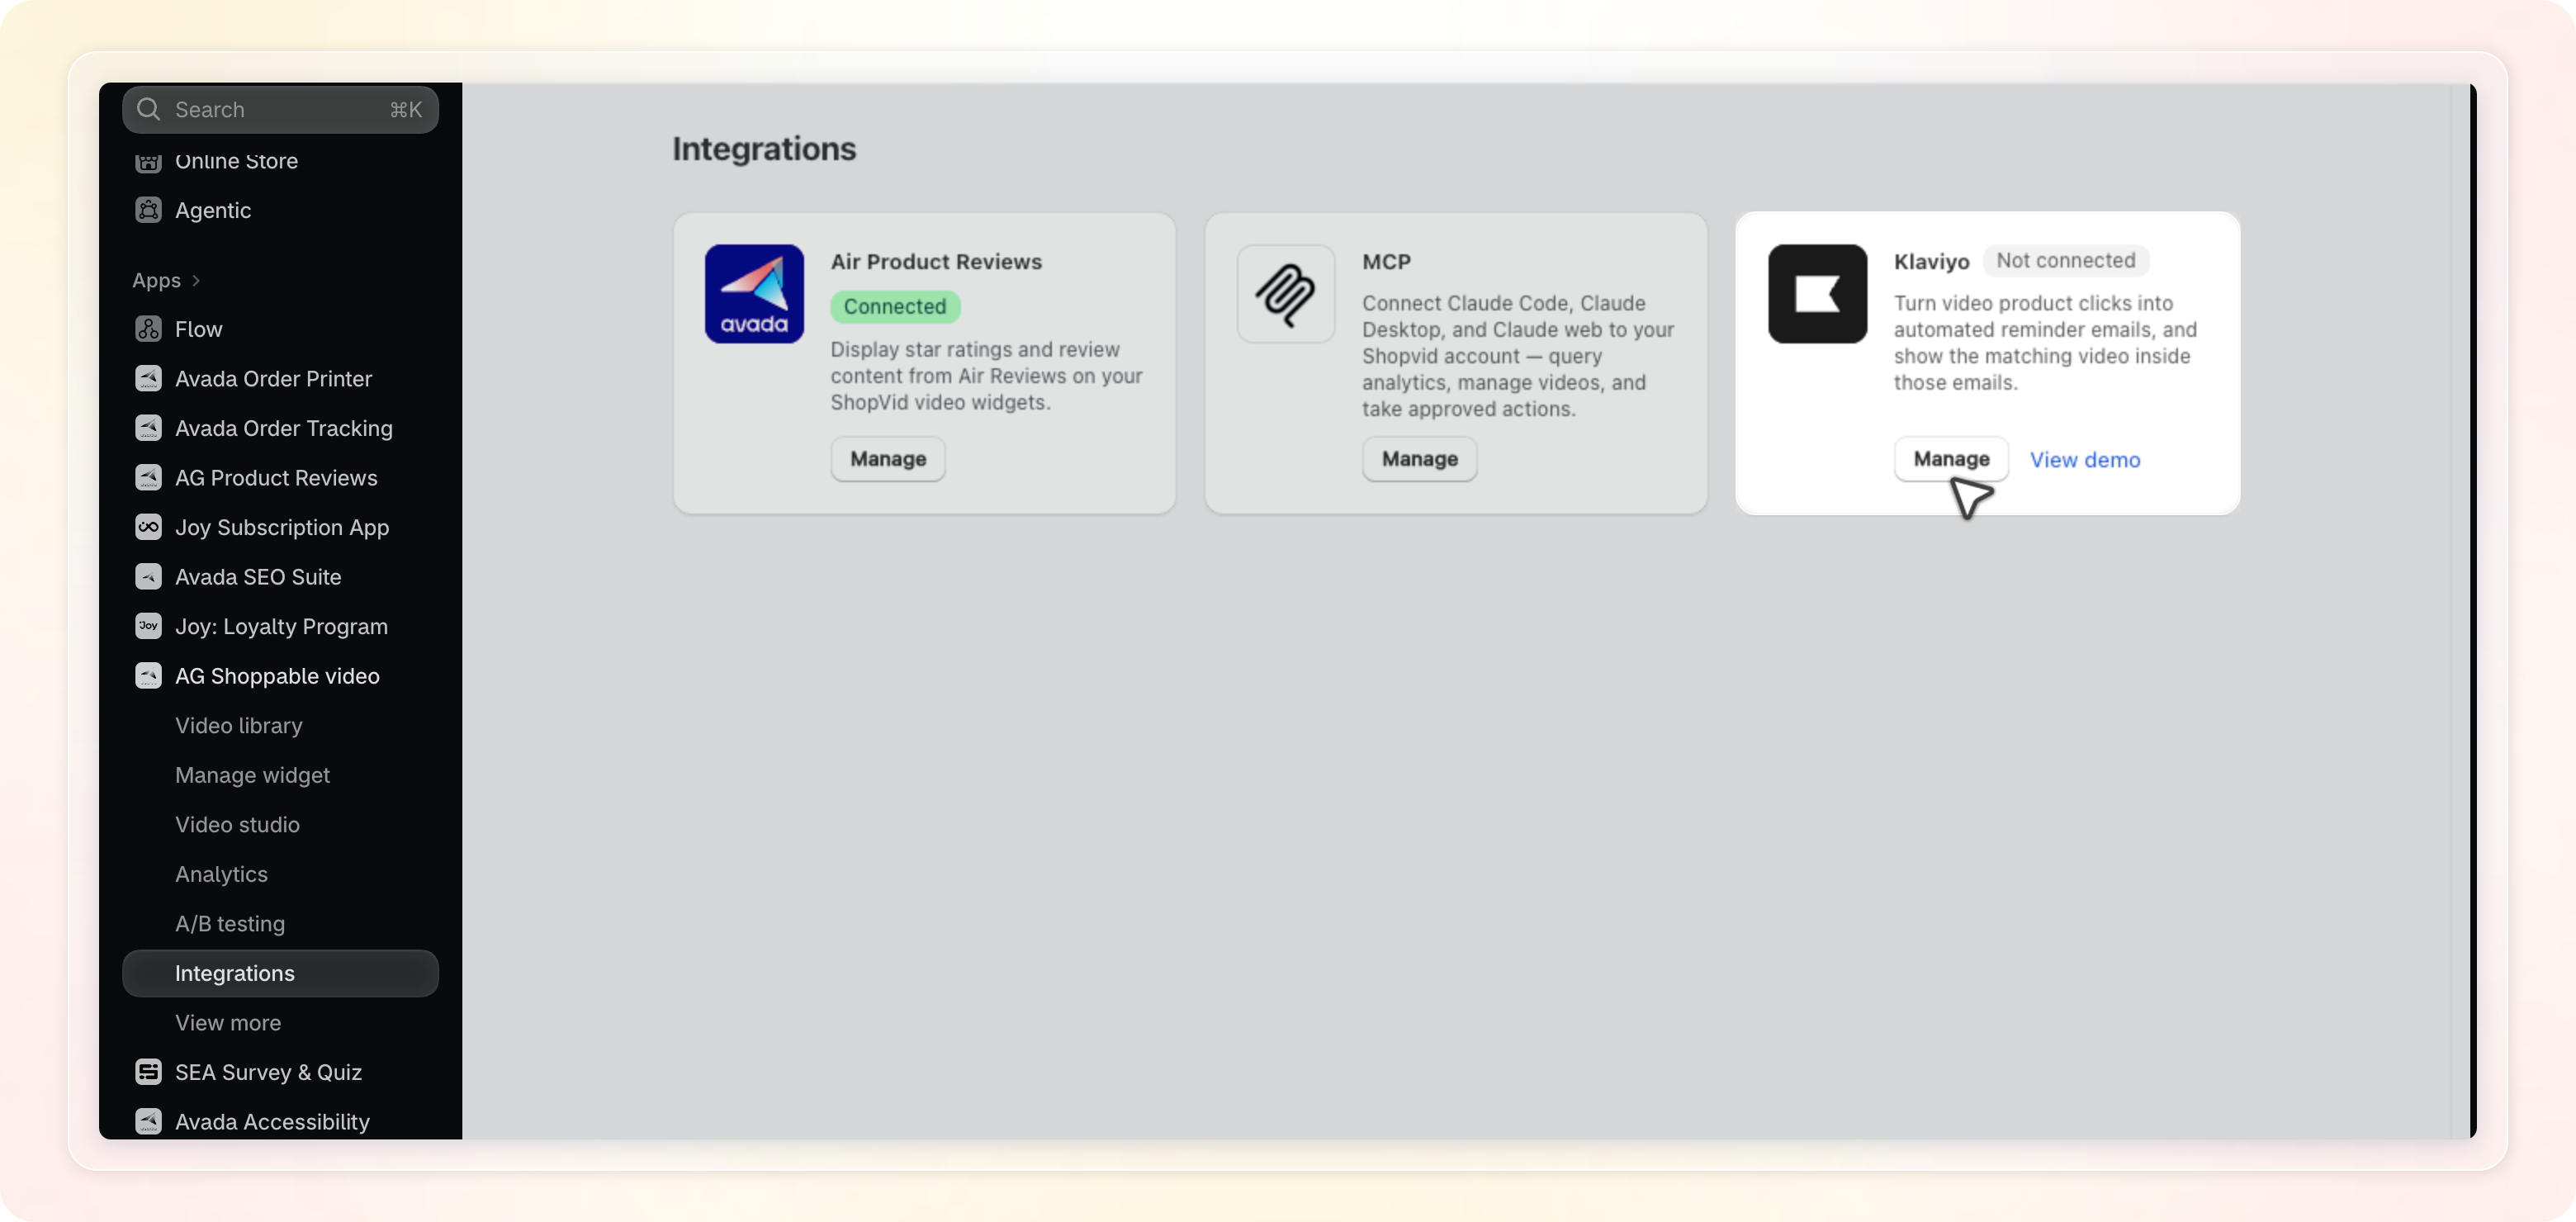The height and width of the screenshot is (1222, 2576).
Task: Open Avada Order Tracking app
Action: [x=284, y=428]
